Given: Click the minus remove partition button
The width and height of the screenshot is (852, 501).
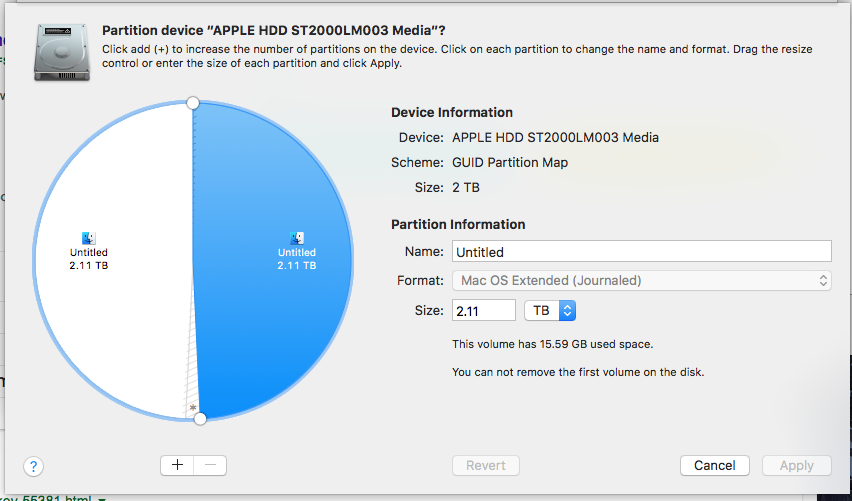Looking at the screenshot, I should (x=210, y=465).
